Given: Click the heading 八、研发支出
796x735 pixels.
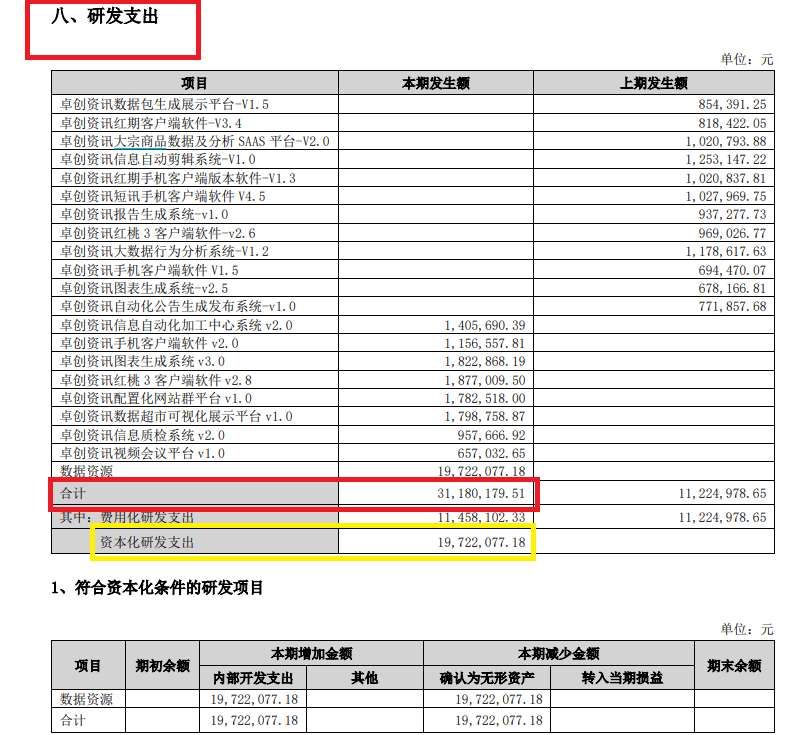Looking at the screenshot, I should (x=105, y=16).
